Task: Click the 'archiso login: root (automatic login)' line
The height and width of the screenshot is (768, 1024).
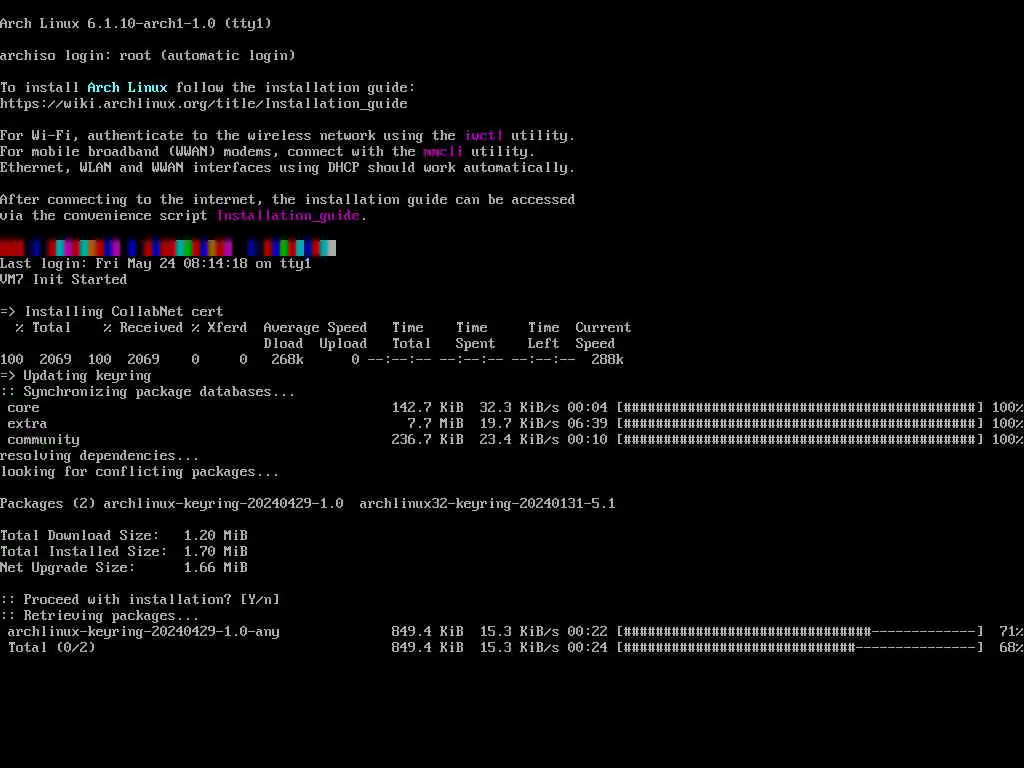Action: coord(148,56)
